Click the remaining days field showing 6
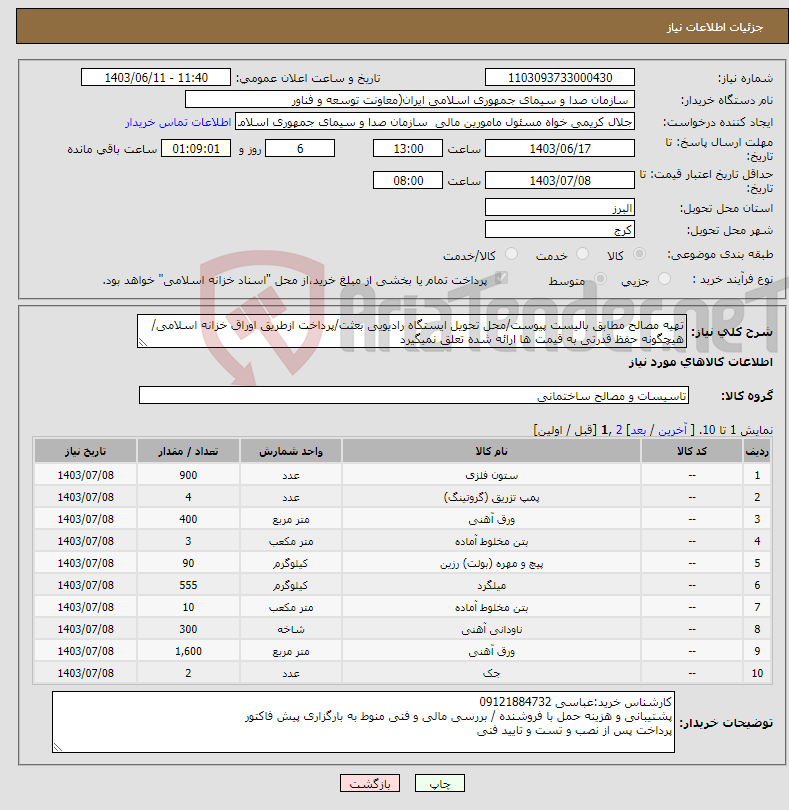Viewport: 789px width, 810px height. tap(300, 148)
